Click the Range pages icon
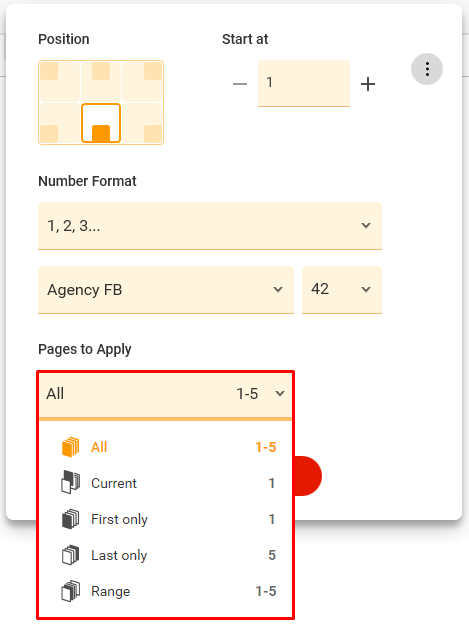The image size is (469, 625). (71, 591)
